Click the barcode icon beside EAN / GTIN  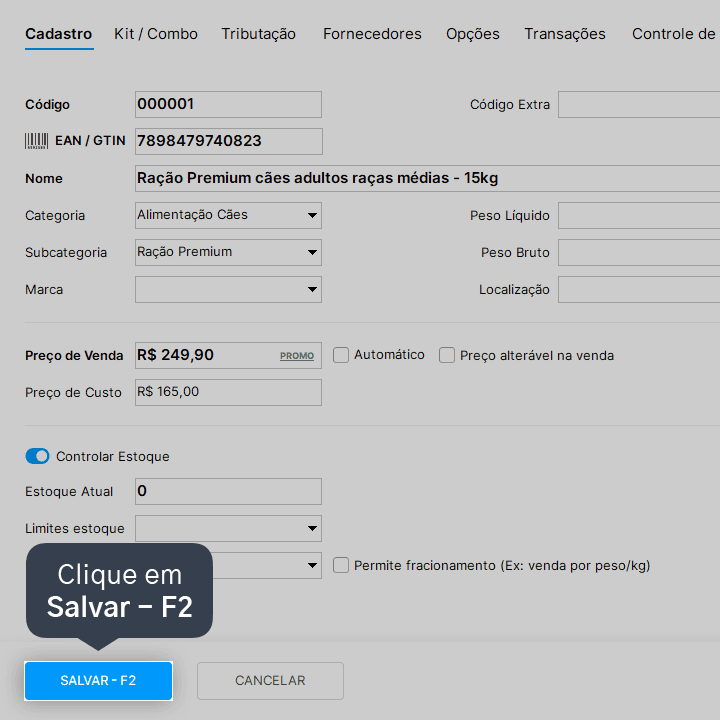click(36, 141)
